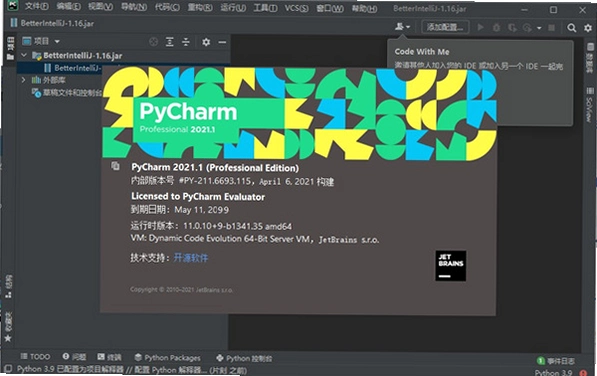Click project panel options gear icon
Viewport: 597px width, 376px height.
pyautogui.click(x=206, y=42)
